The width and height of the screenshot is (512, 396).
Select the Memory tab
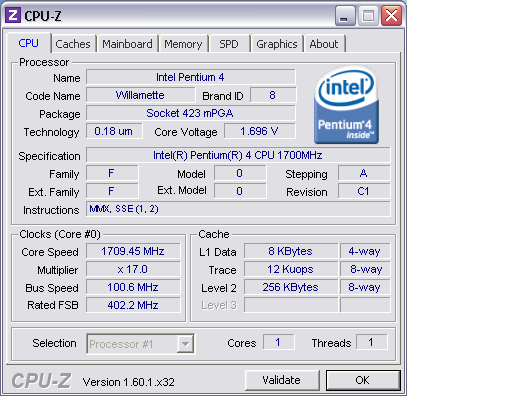[x=183, y=44]
